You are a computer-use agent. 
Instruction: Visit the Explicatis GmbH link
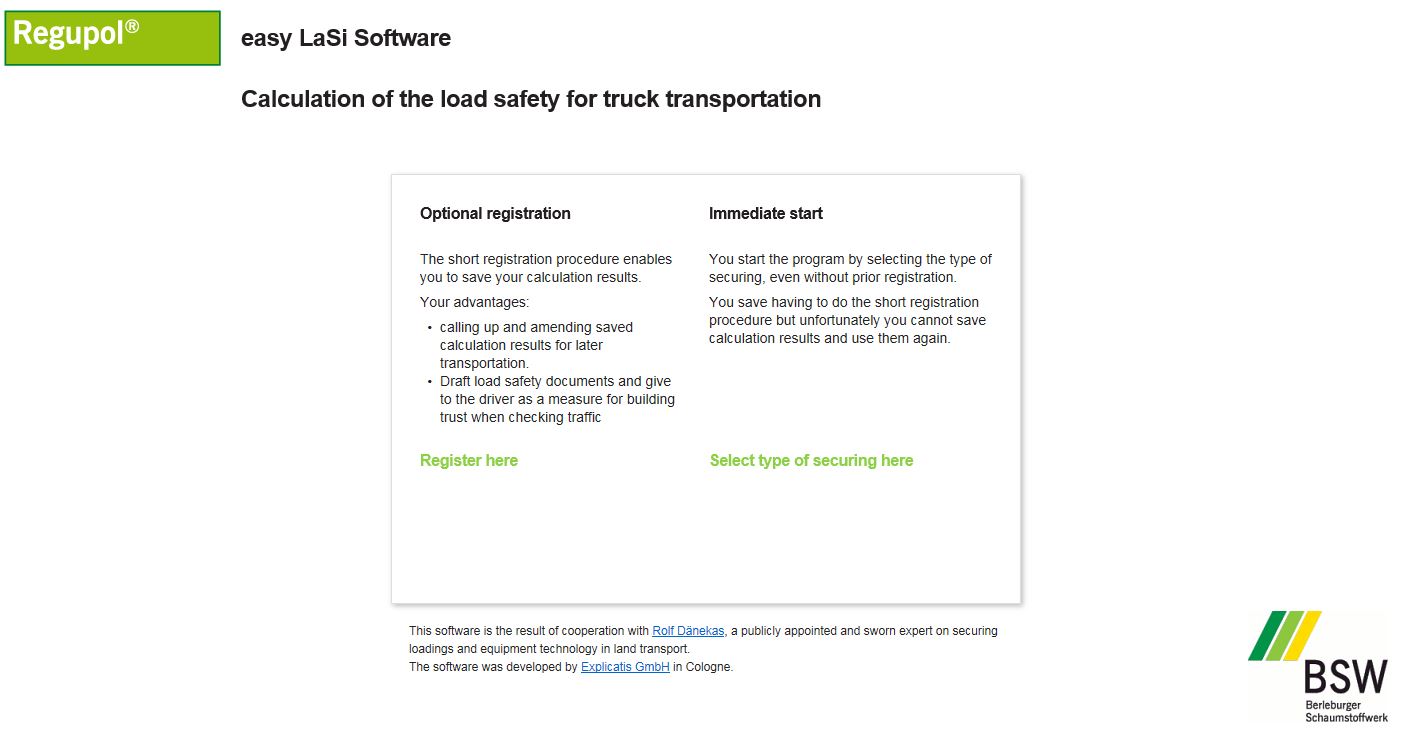point(625,667)
